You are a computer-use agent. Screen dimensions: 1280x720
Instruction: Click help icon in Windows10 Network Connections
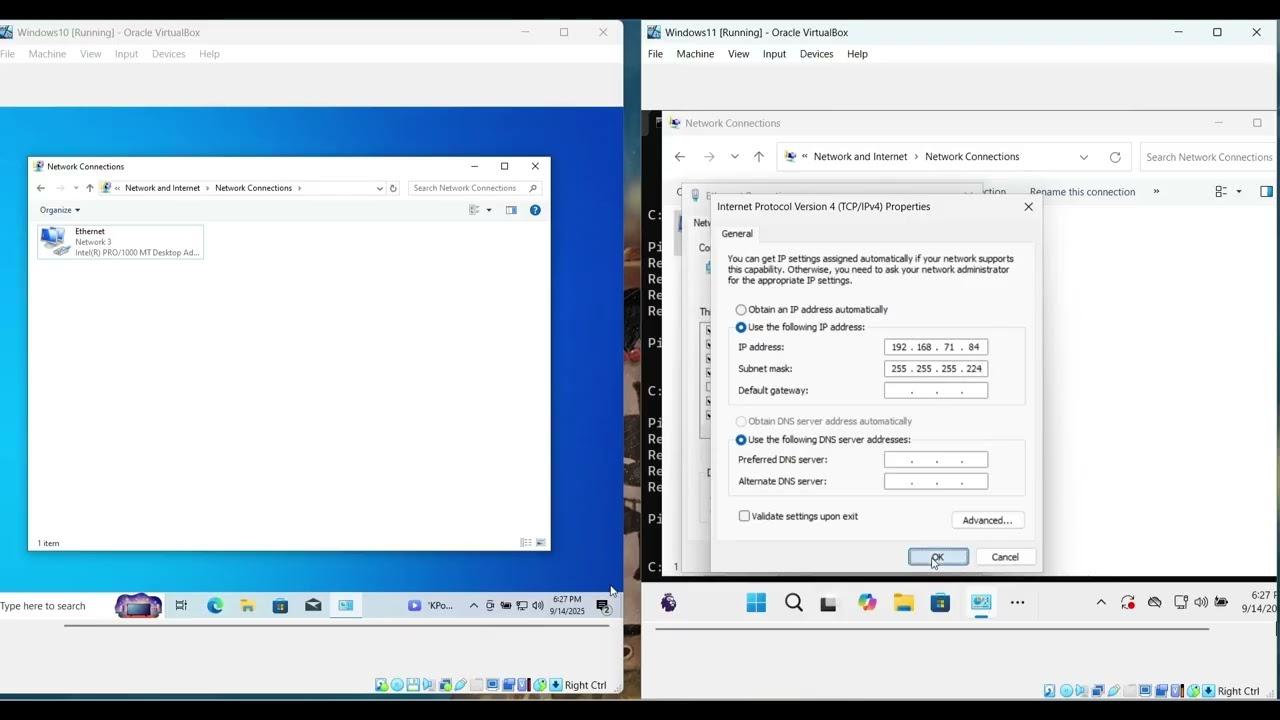coord(535,210)
